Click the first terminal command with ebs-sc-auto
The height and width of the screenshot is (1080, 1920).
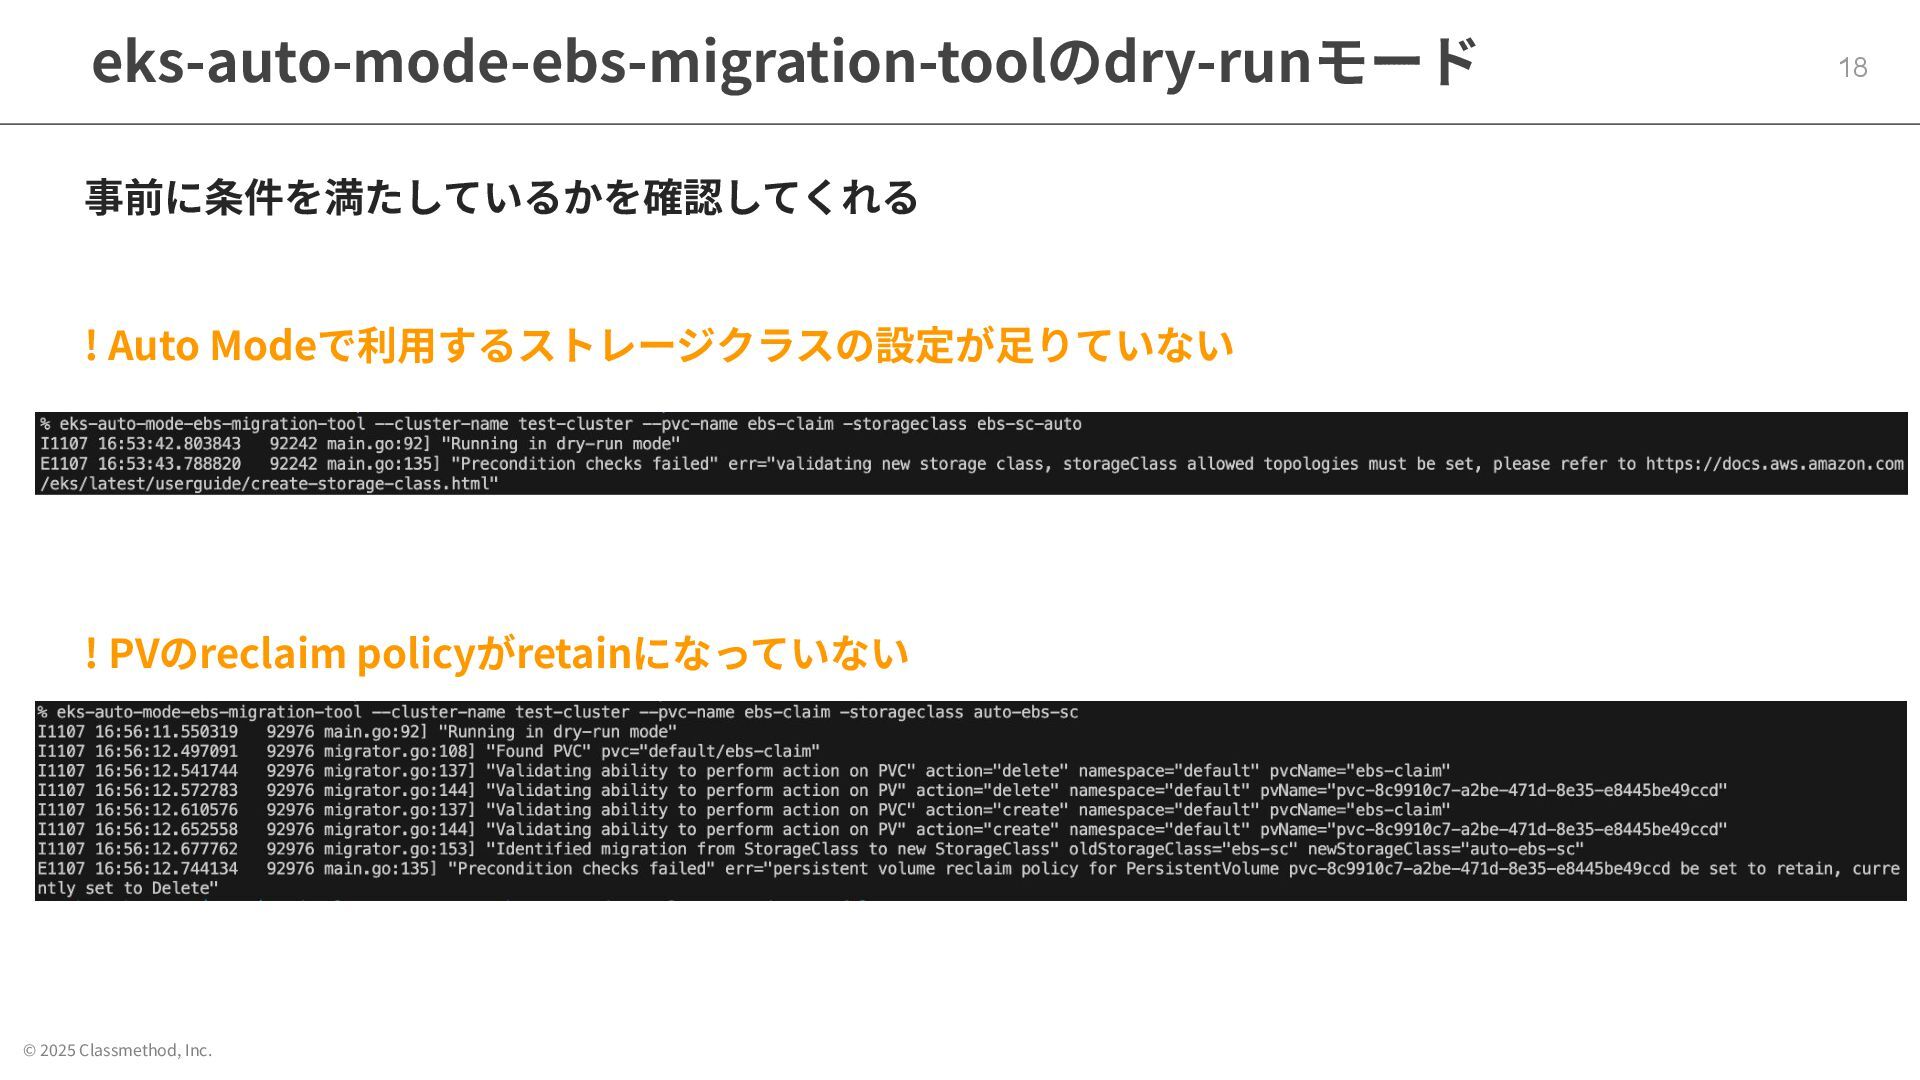point(560,424)
